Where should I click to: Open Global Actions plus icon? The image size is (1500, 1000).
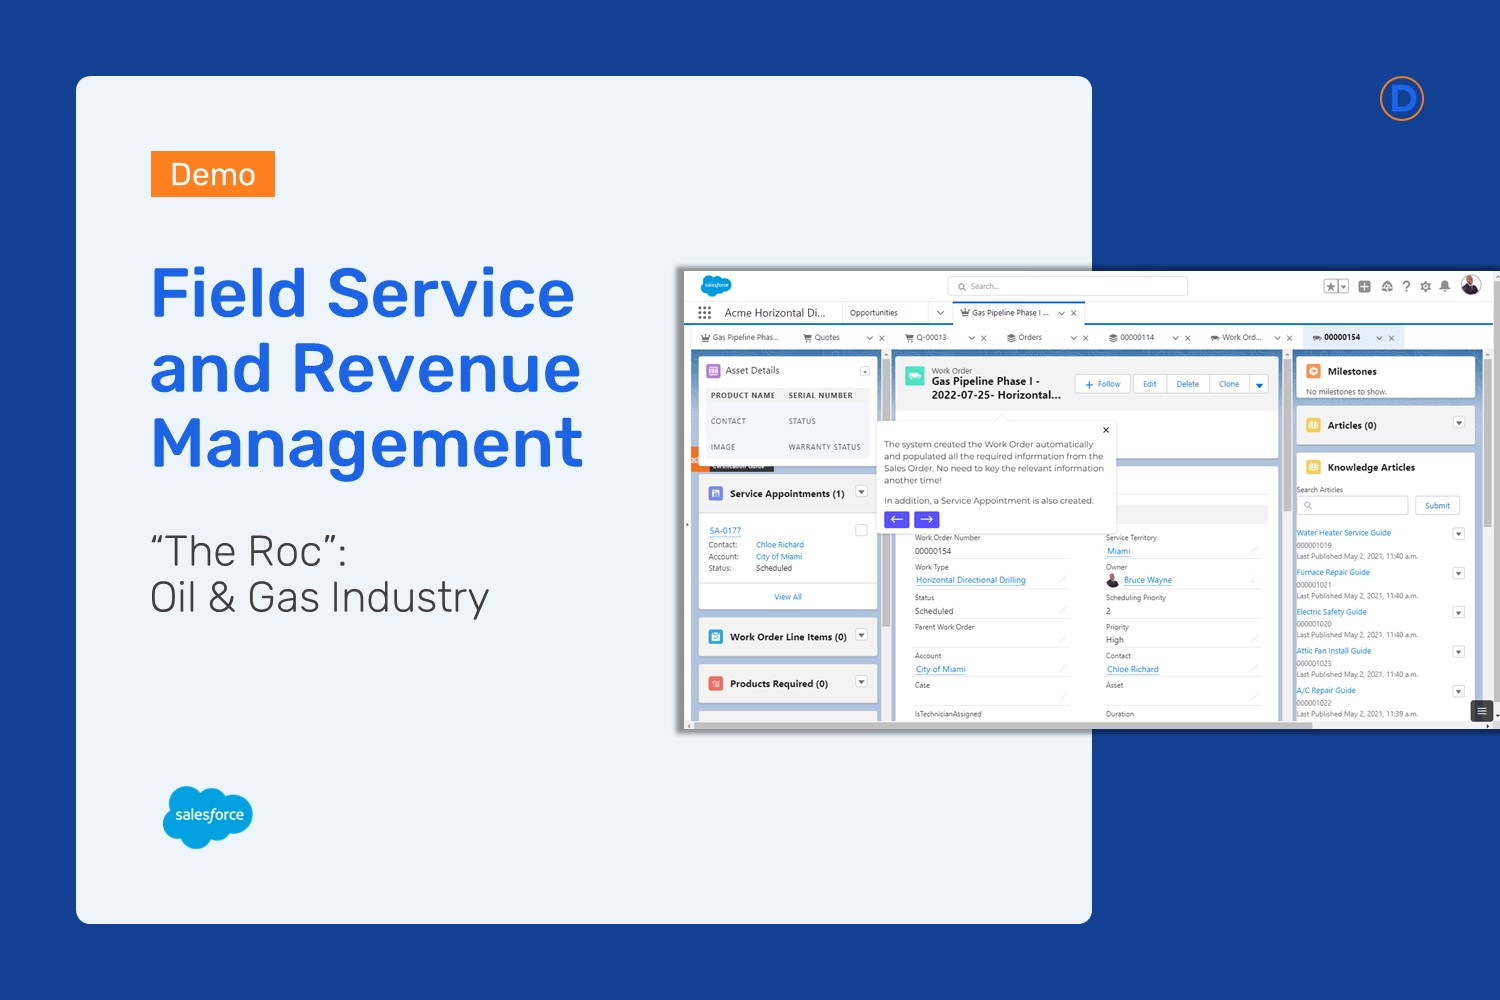pos(1364,286)
